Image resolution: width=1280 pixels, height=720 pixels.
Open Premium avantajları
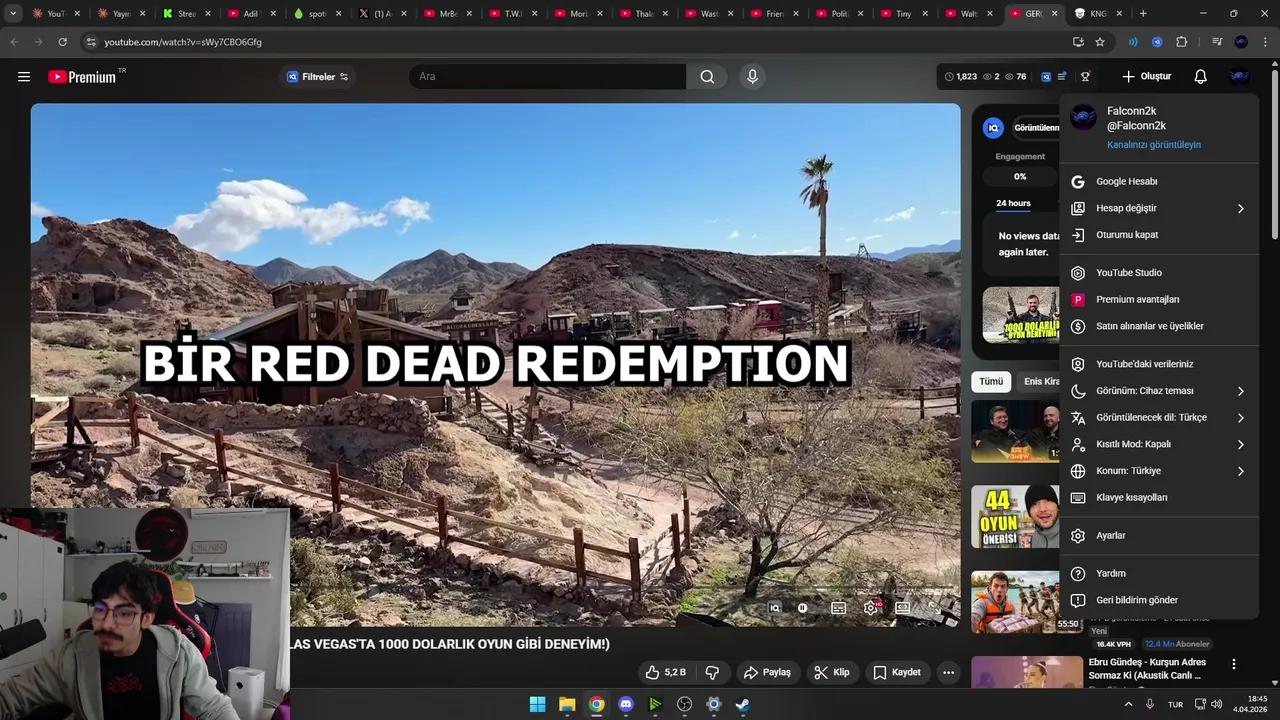[1158, 299]
